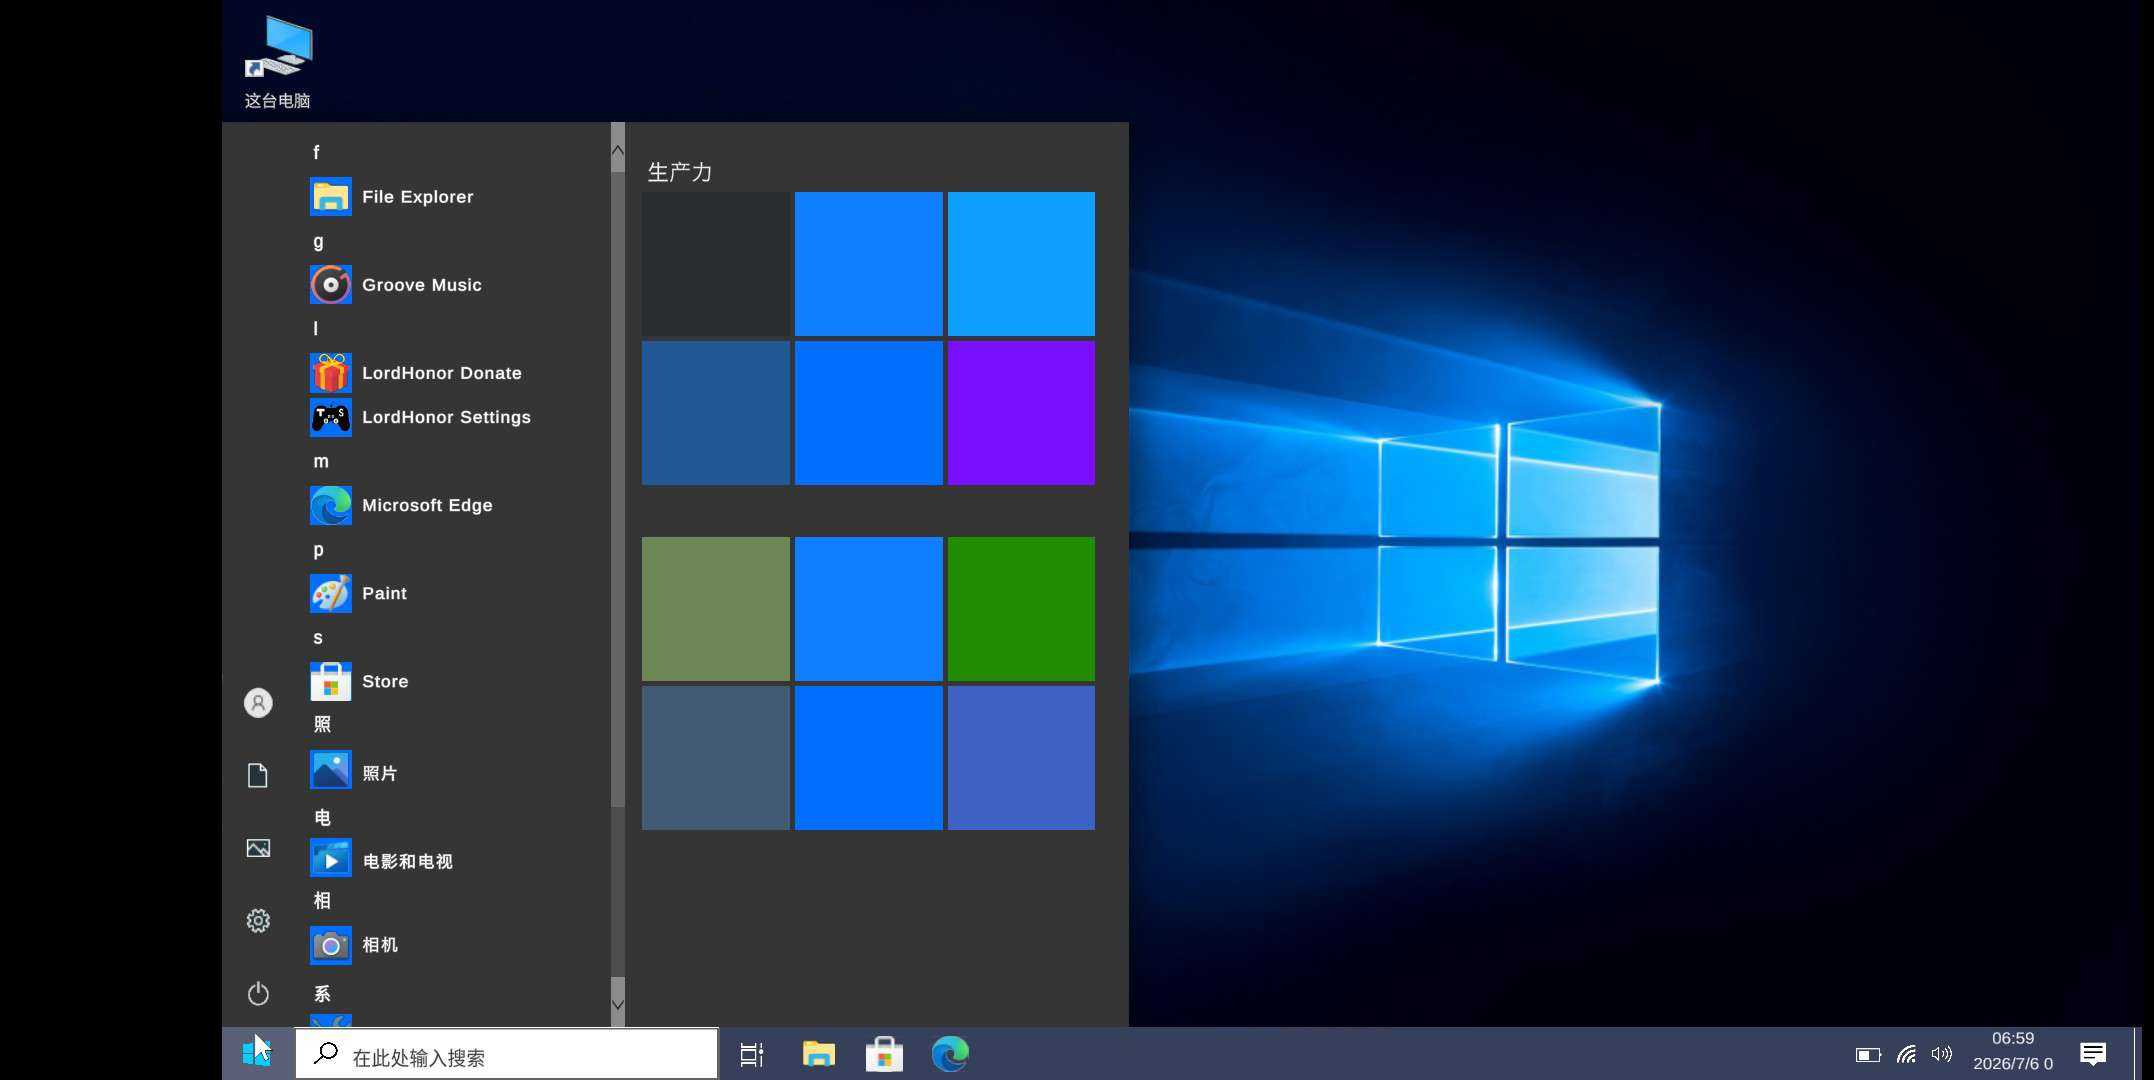
Task: Click the 系 group header
Action: (322, 993)
